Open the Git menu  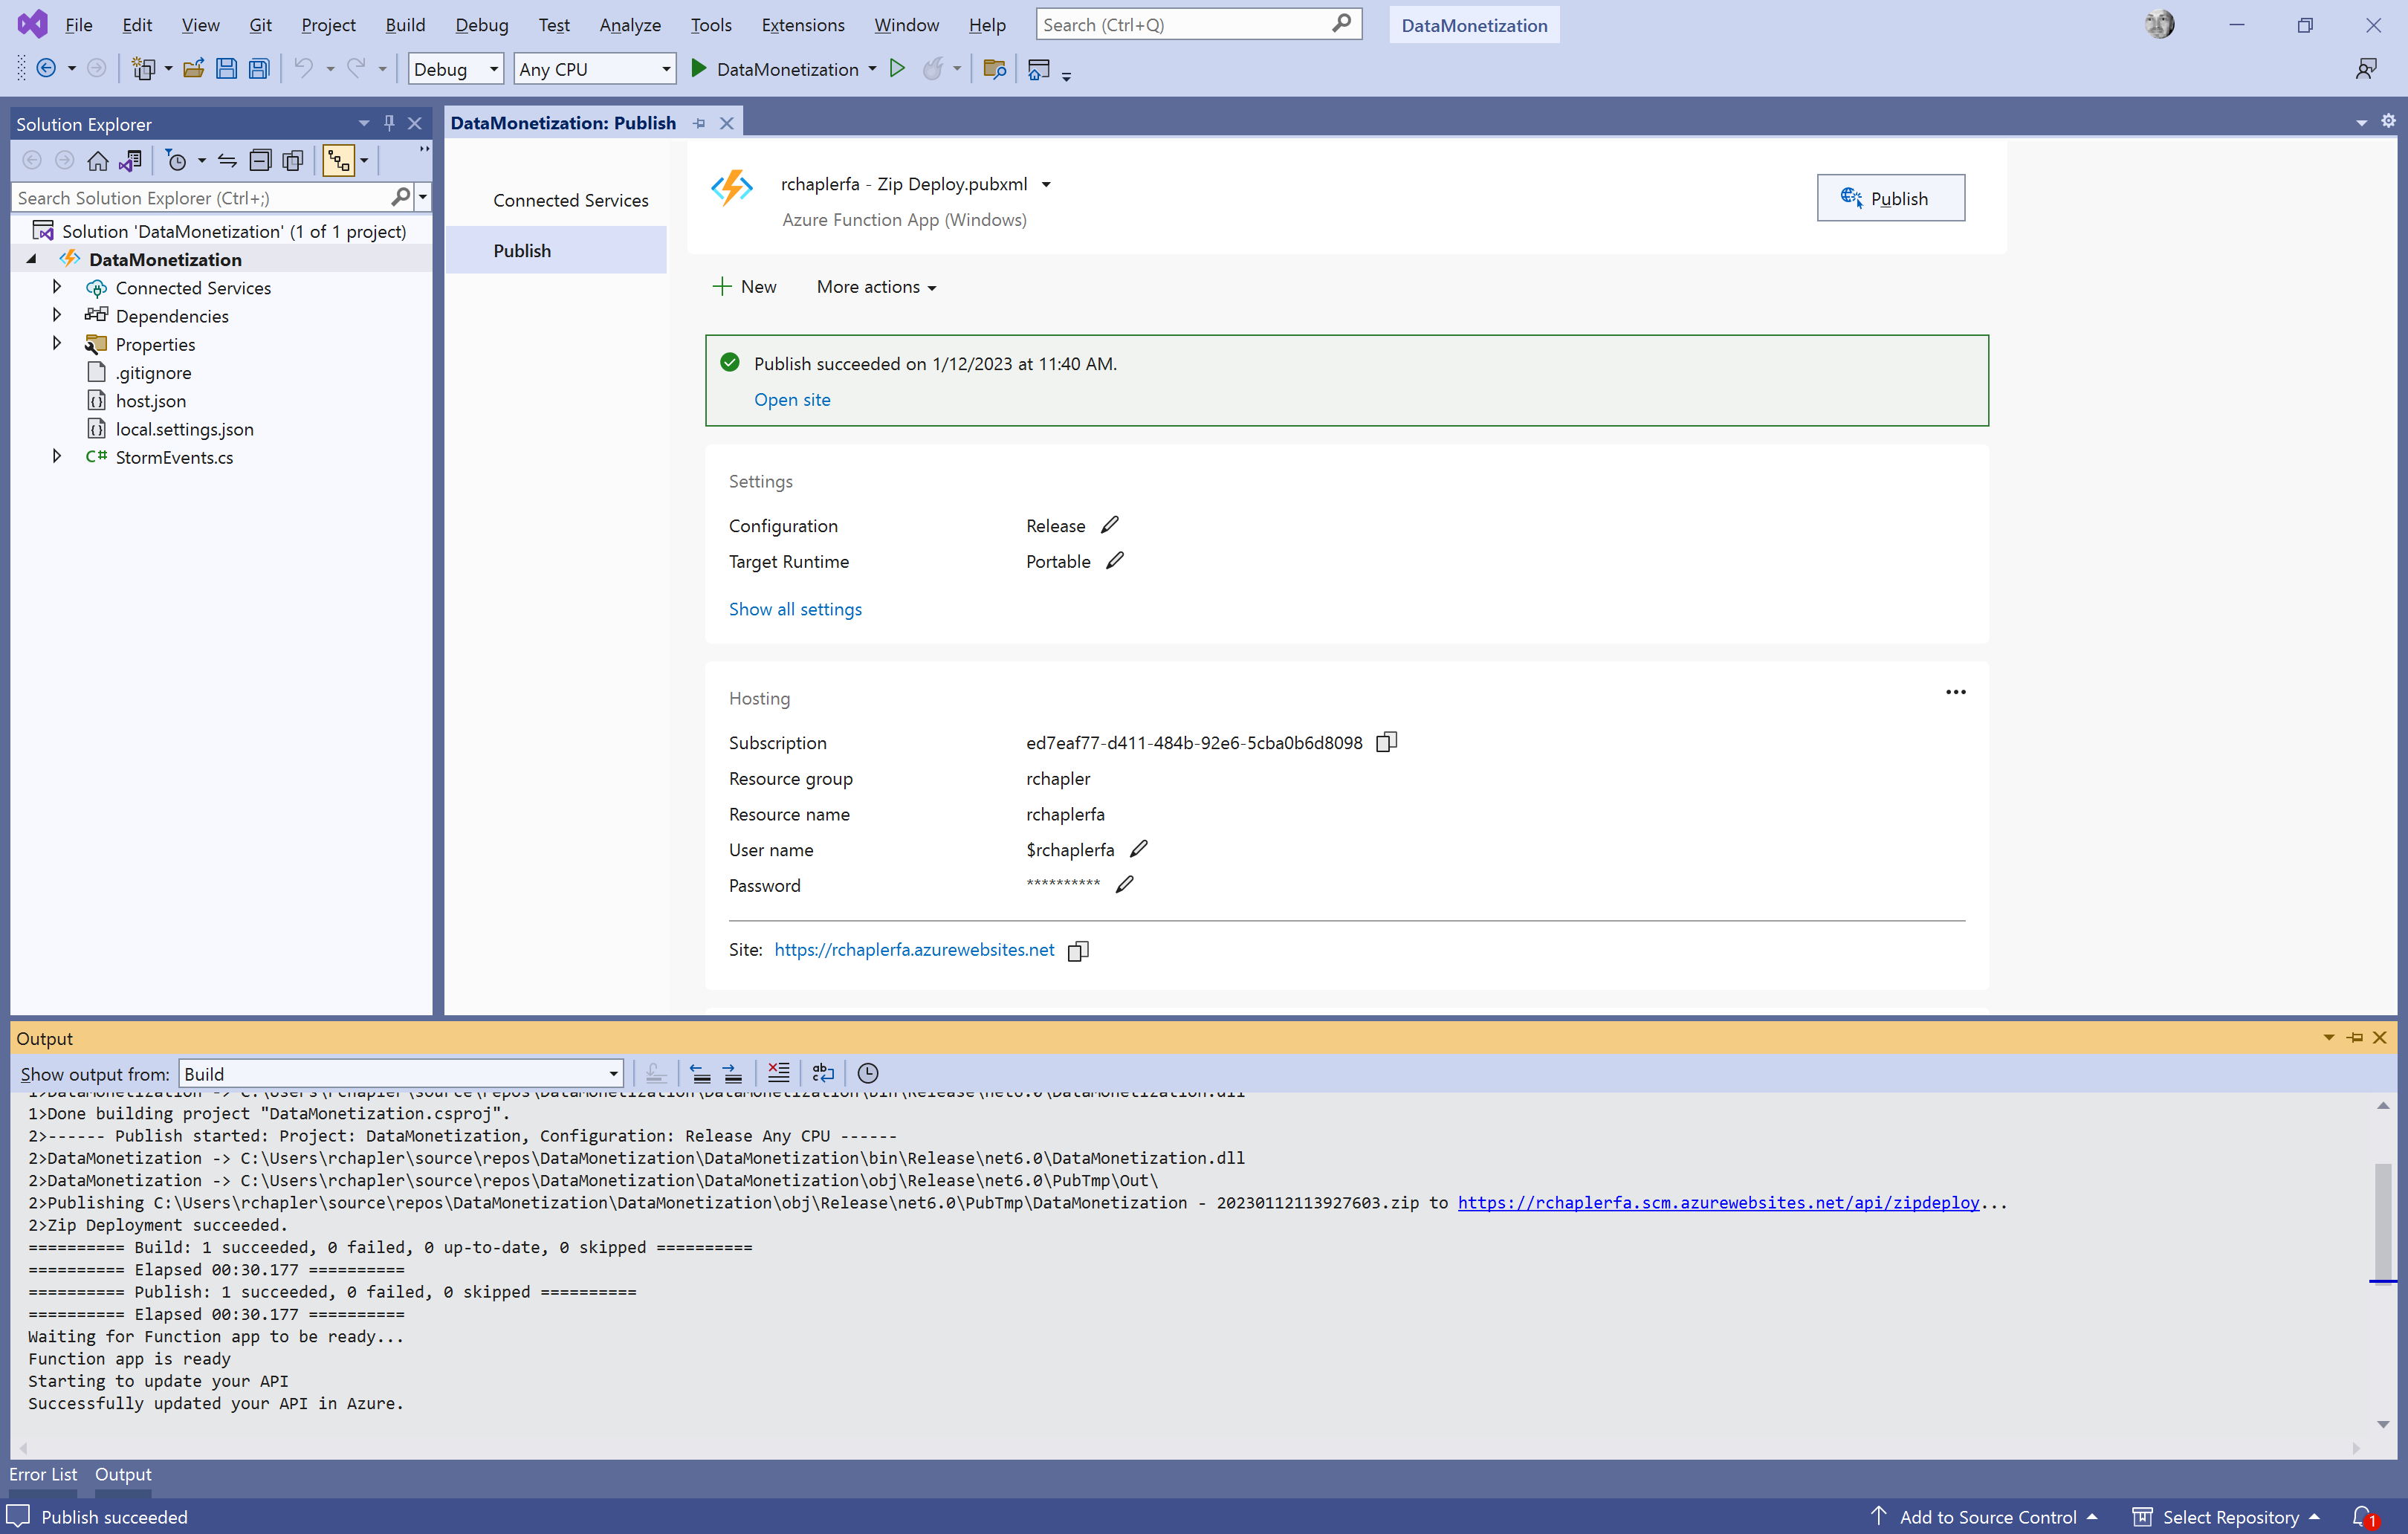click(x=260, y=25)
